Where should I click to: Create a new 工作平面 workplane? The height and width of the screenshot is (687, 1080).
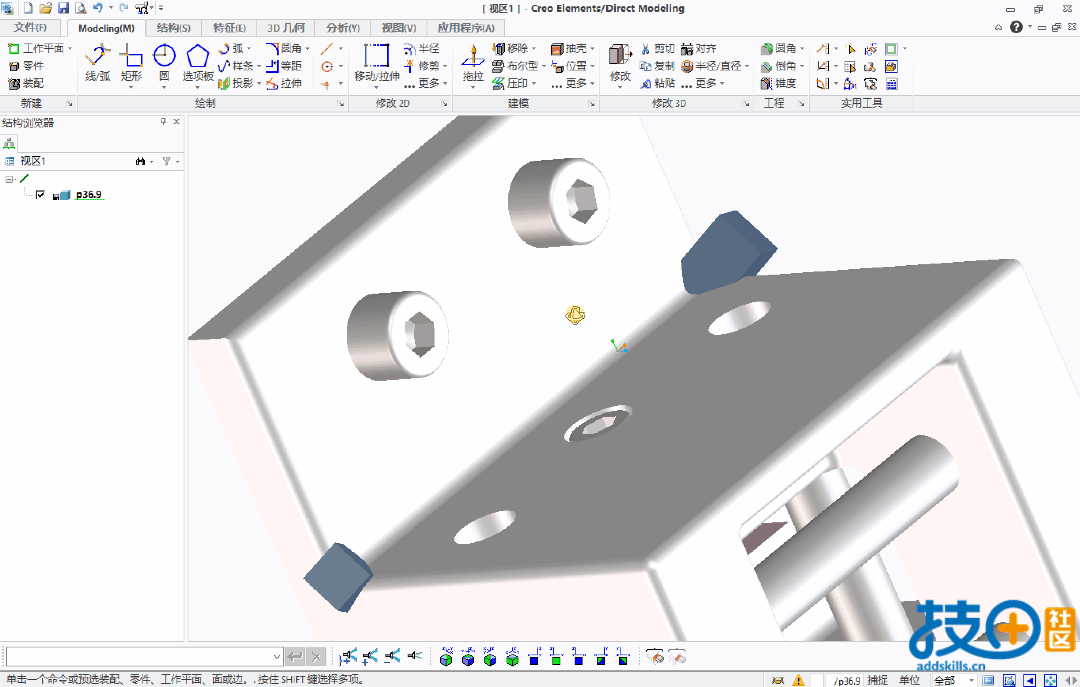pyautogui.click(x=39, y=48)
